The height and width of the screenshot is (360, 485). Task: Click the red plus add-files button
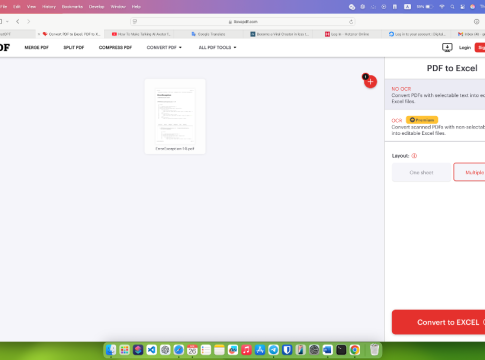[x=370, y=82]
